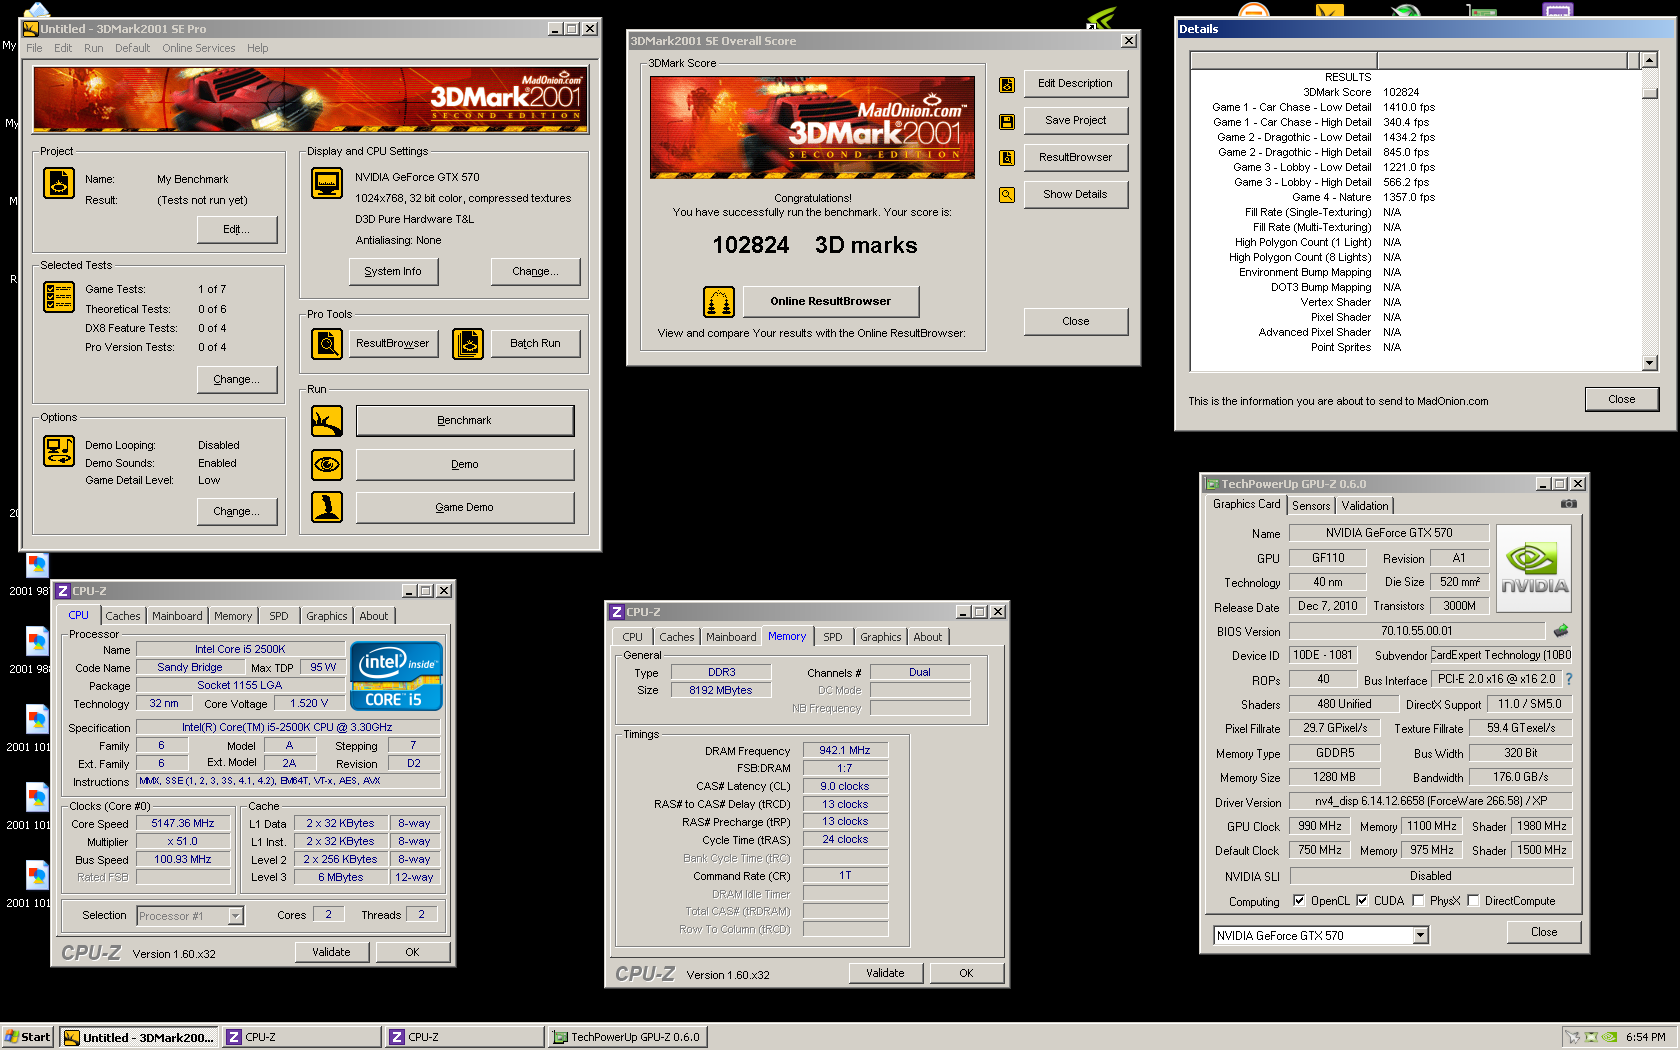Click the ResultBrowser magnifier icon in Pro Tools
The height and width of the screenshot is (1050, 1680).
coord(327,343)
